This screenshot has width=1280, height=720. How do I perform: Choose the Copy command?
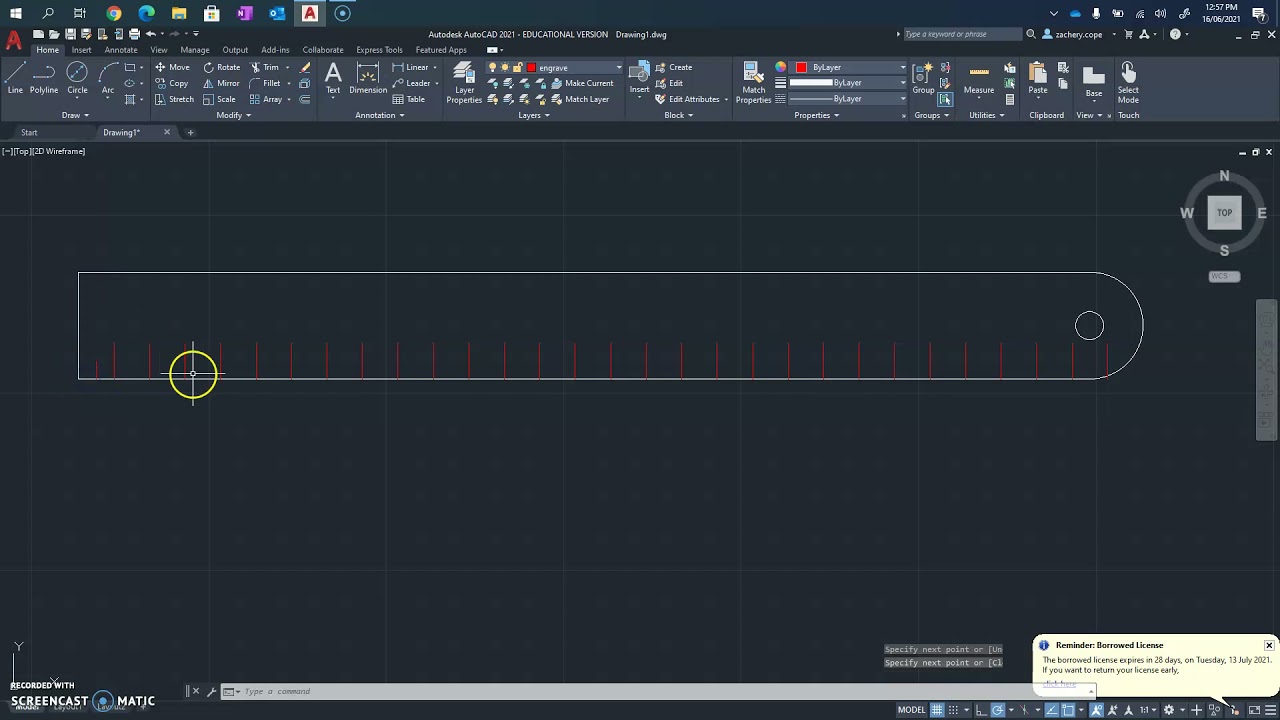point(172,83)
